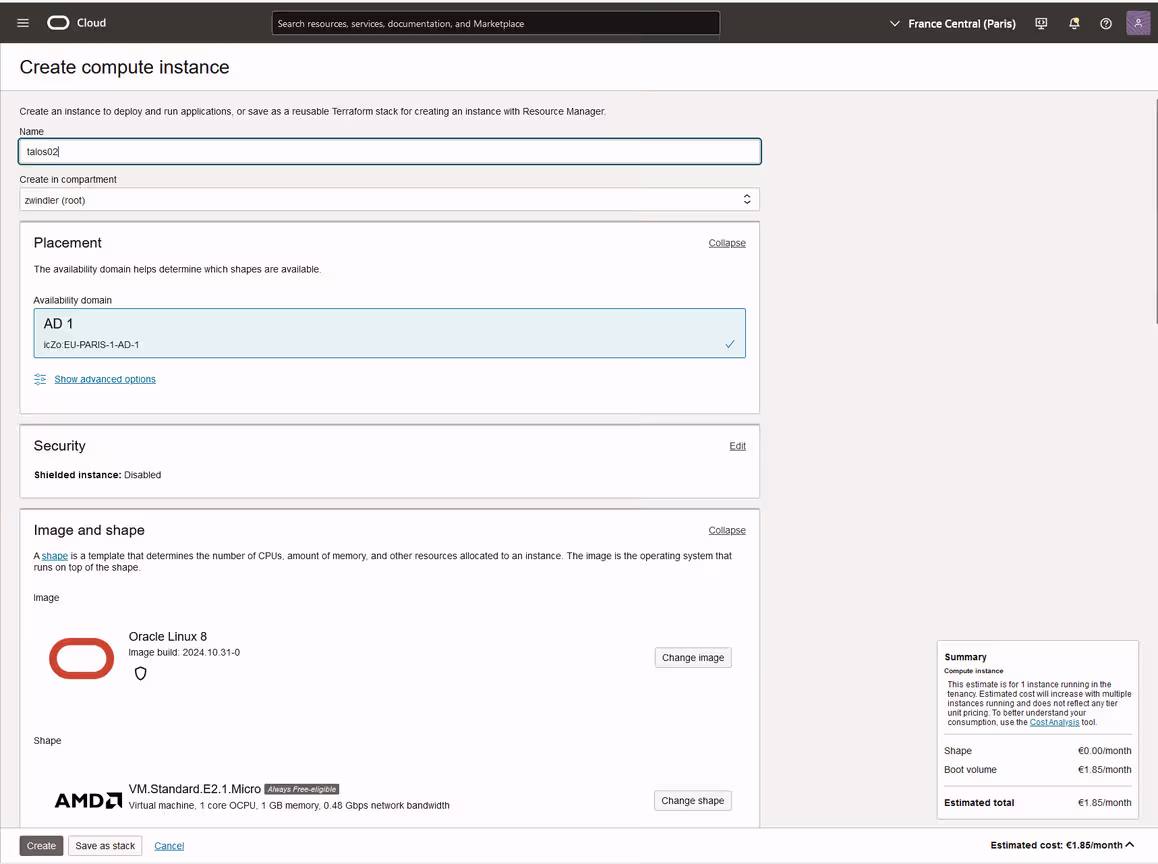Collapse the Placement section

click(727, 243)
